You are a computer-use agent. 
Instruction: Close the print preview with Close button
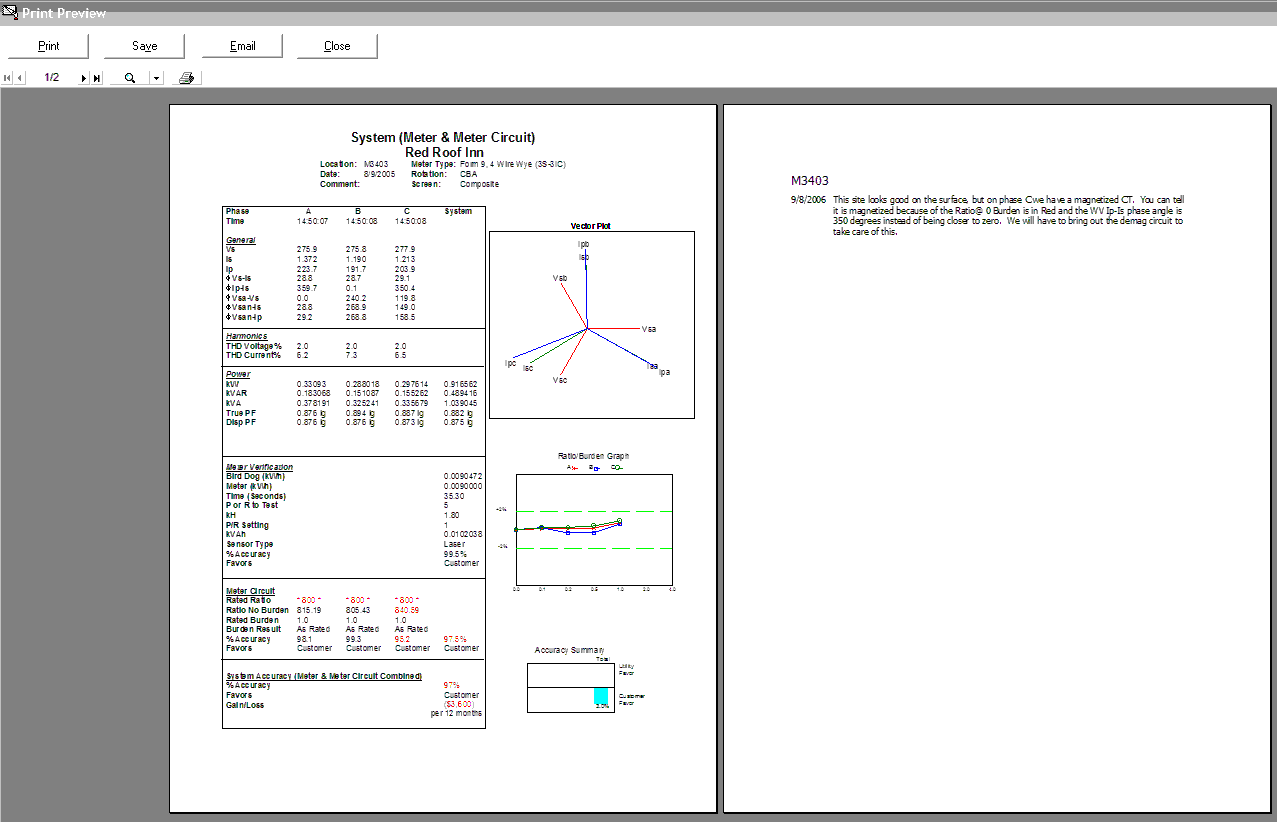tap(337, 46)
